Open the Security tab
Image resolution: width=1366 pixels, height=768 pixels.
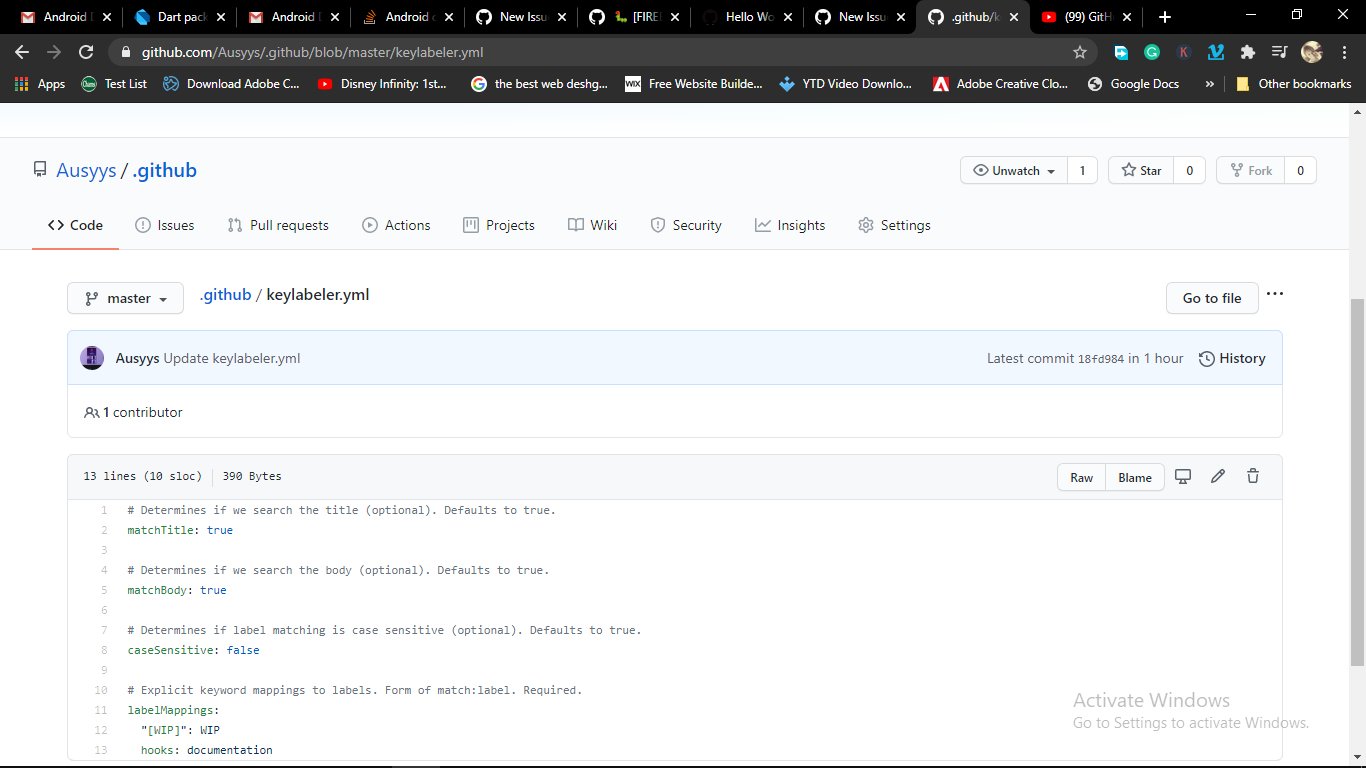pos(686,225)
